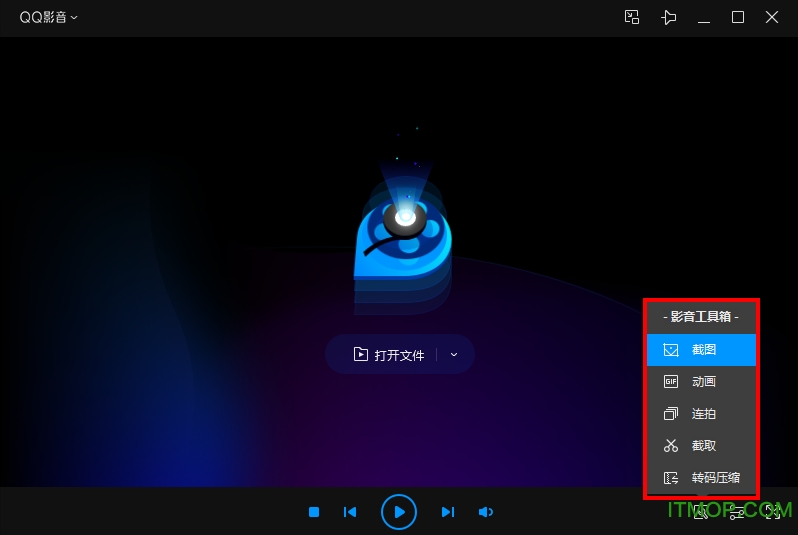Screen dimensions: 798x535
Task: Select 截图 in the toolbox menu
Action: coord(701,350)
